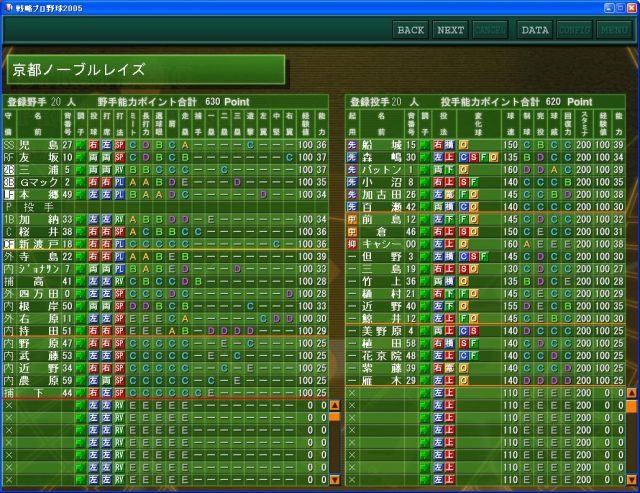Select fielder name 新渡戸
Viewport: 640px width, 493px height.
click(x=38, y=244)
